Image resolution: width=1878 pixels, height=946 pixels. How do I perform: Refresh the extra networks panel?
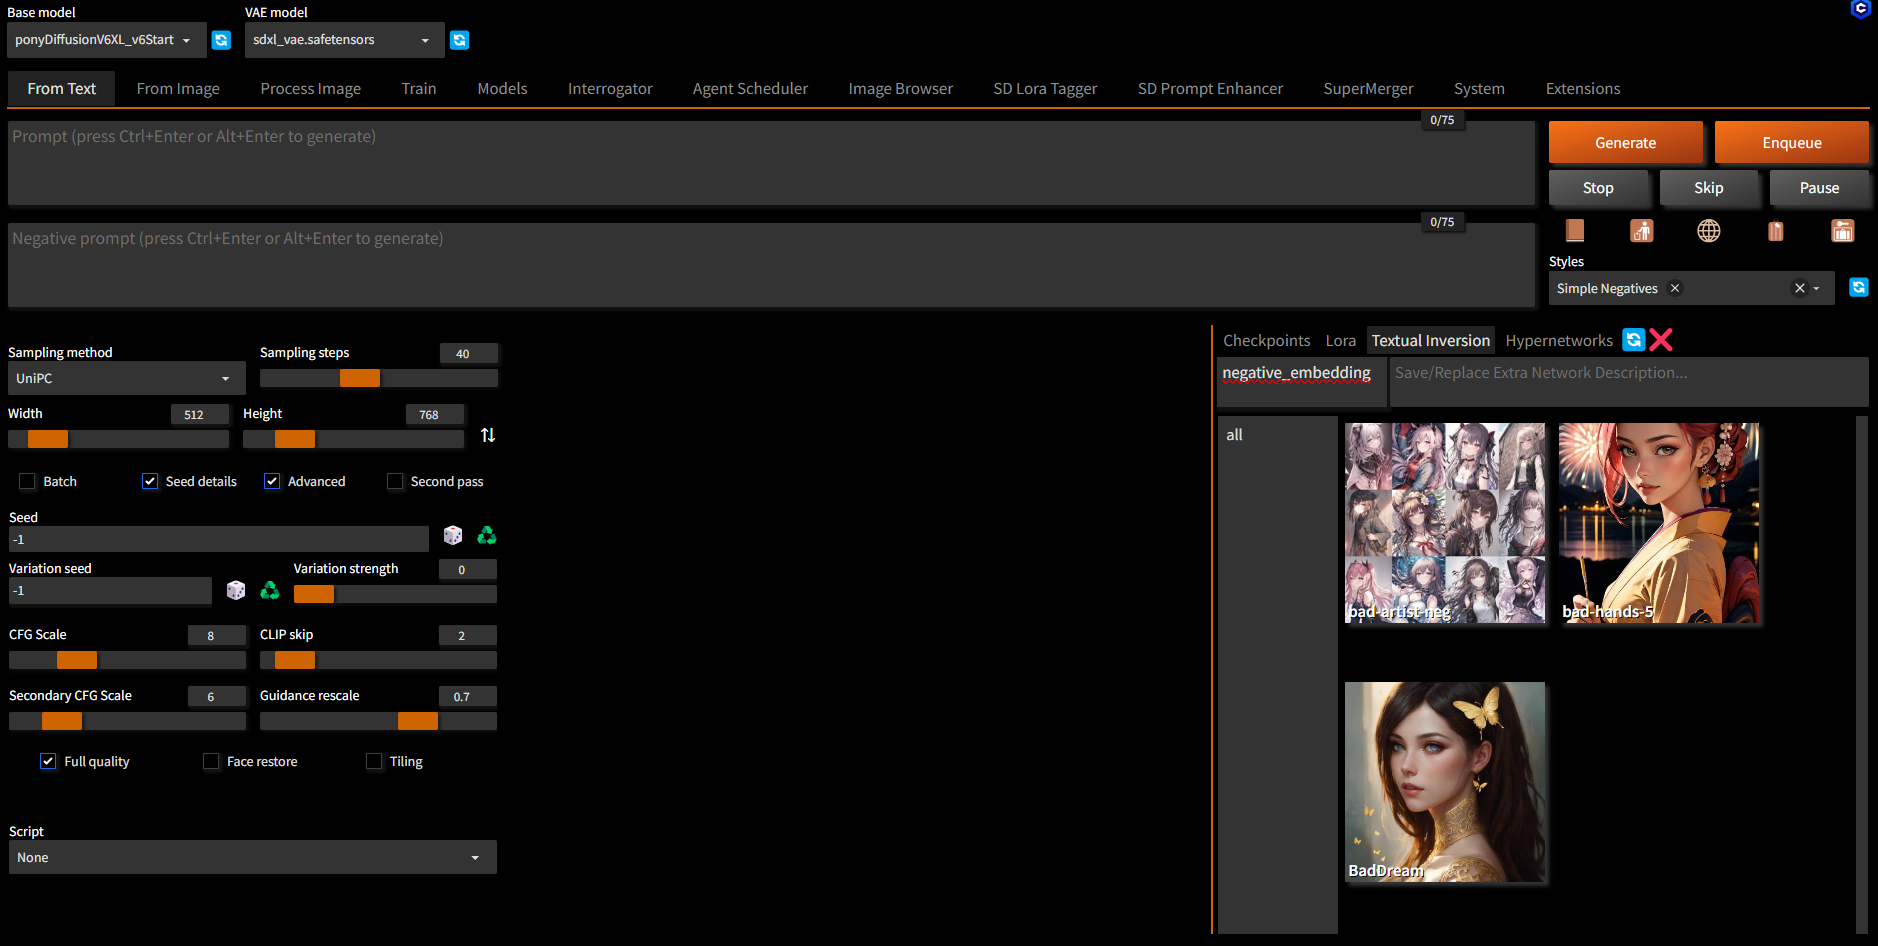(1634, 340)
